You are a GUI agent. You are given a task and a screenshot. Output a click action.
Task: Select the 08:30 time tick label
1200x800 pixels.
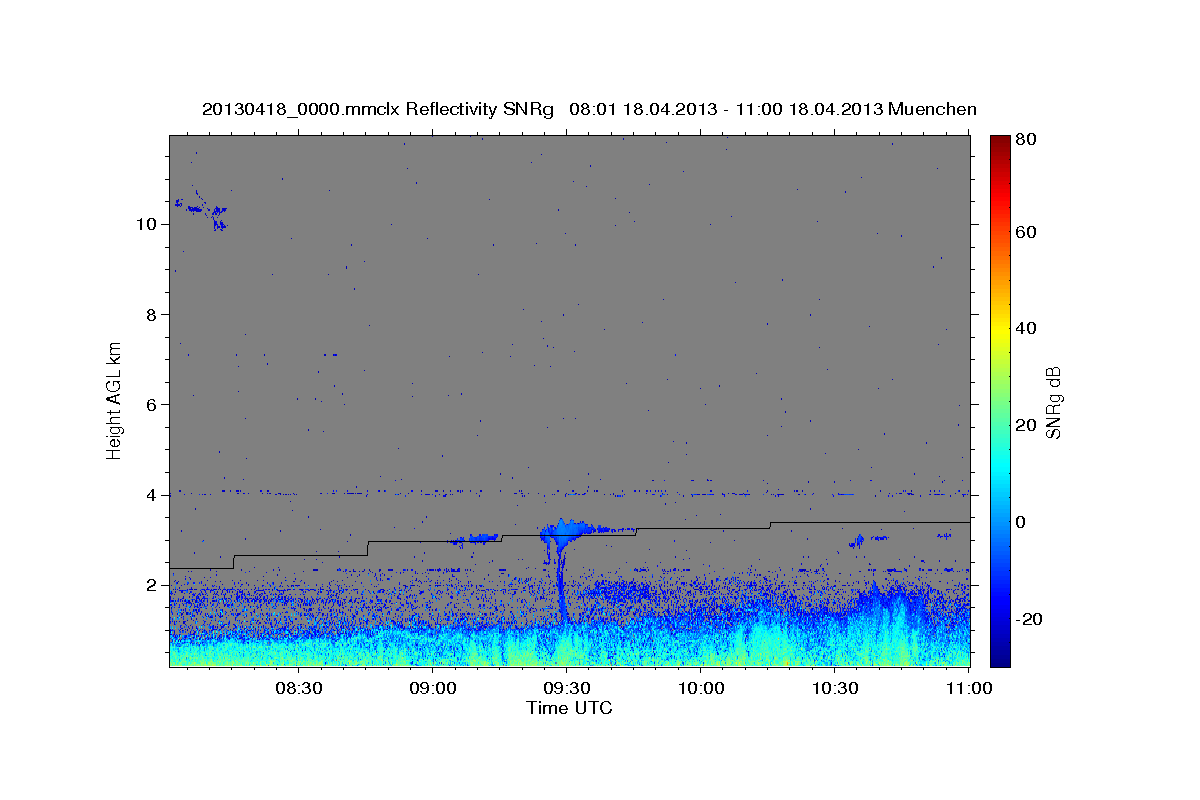coord(299,689)
